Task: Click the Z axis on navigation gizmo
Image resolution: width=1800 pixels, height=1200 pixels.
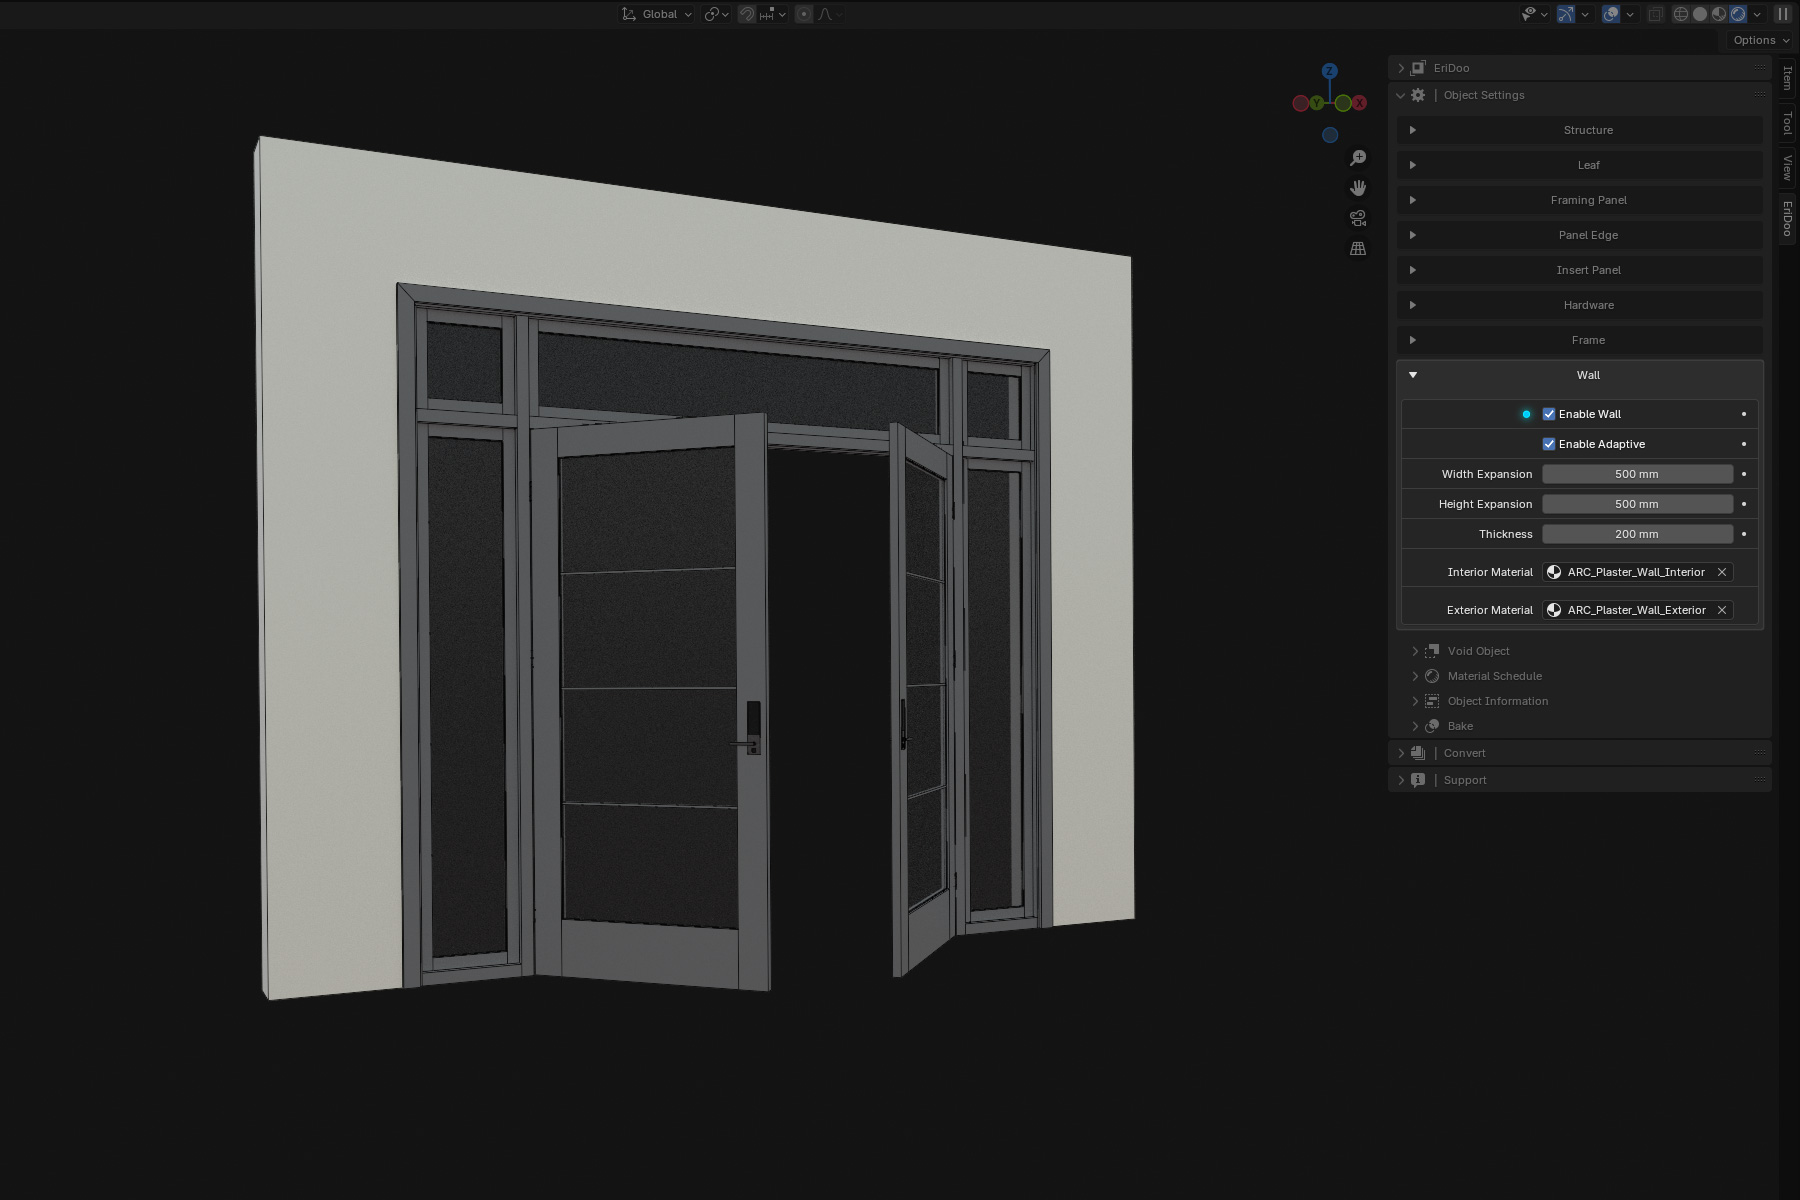Action: point(1329,71)
